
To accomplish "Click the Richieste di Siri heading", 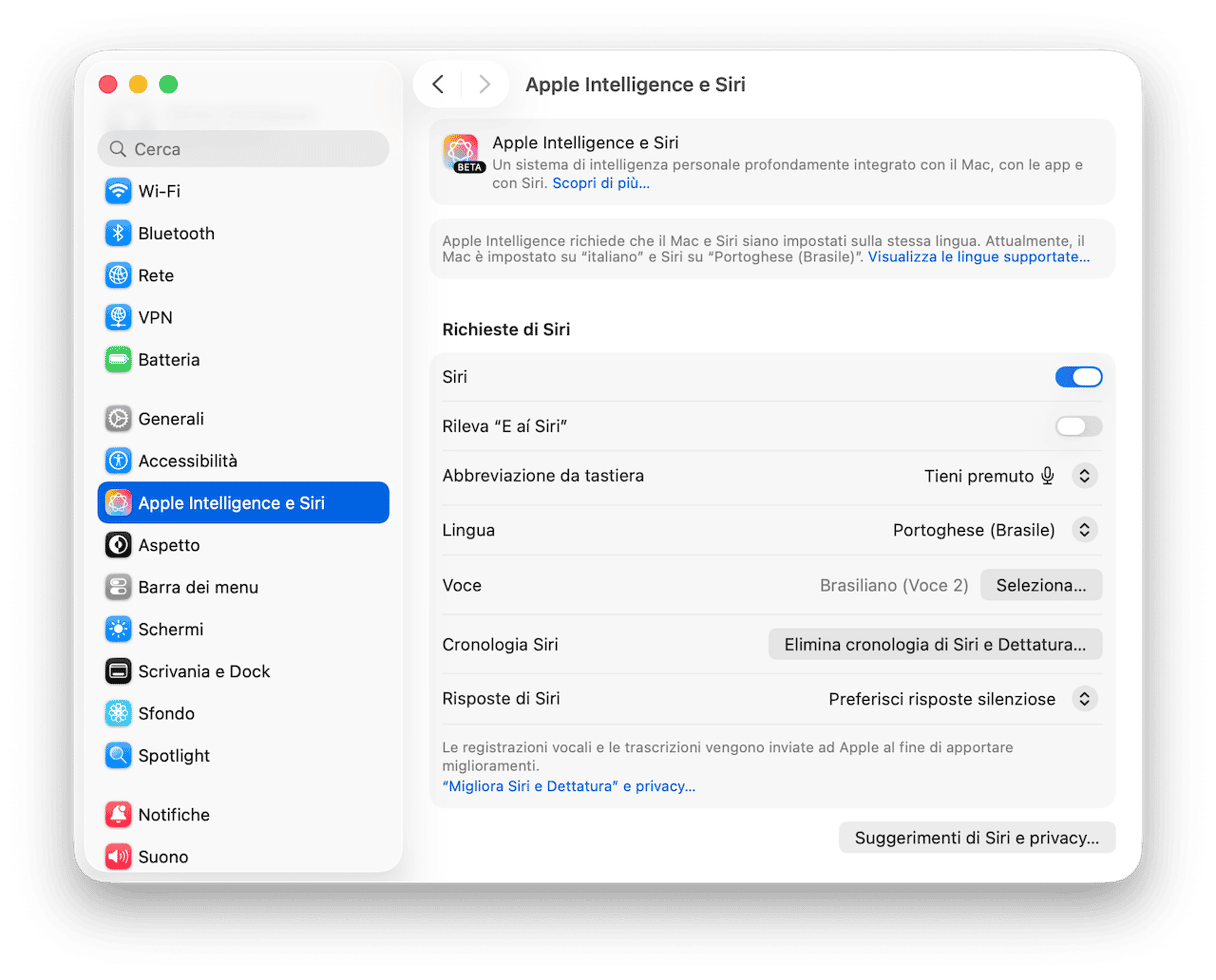I will [506, 329].
